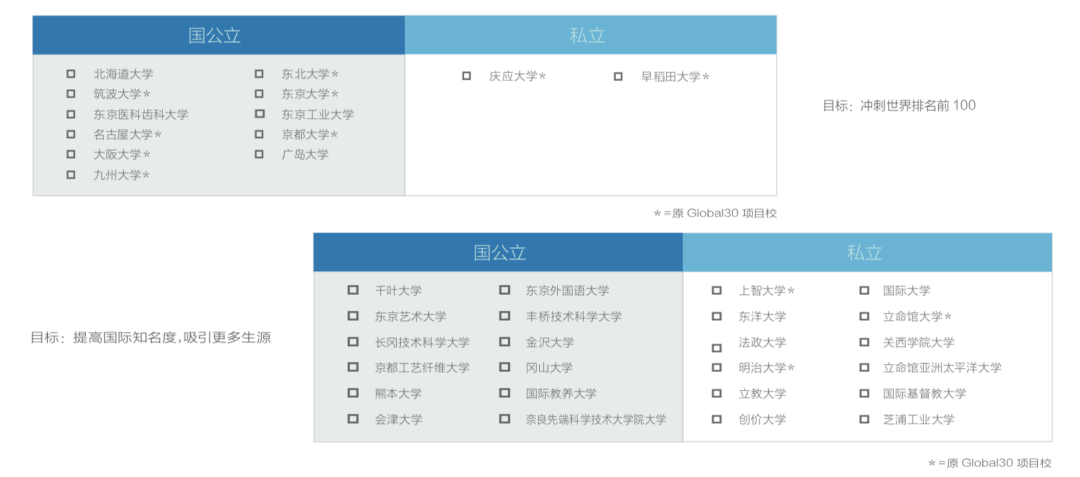Click the Global30 footnote below 芝浦工业大学 table
1080x477 pixels.
pos(990,463)
